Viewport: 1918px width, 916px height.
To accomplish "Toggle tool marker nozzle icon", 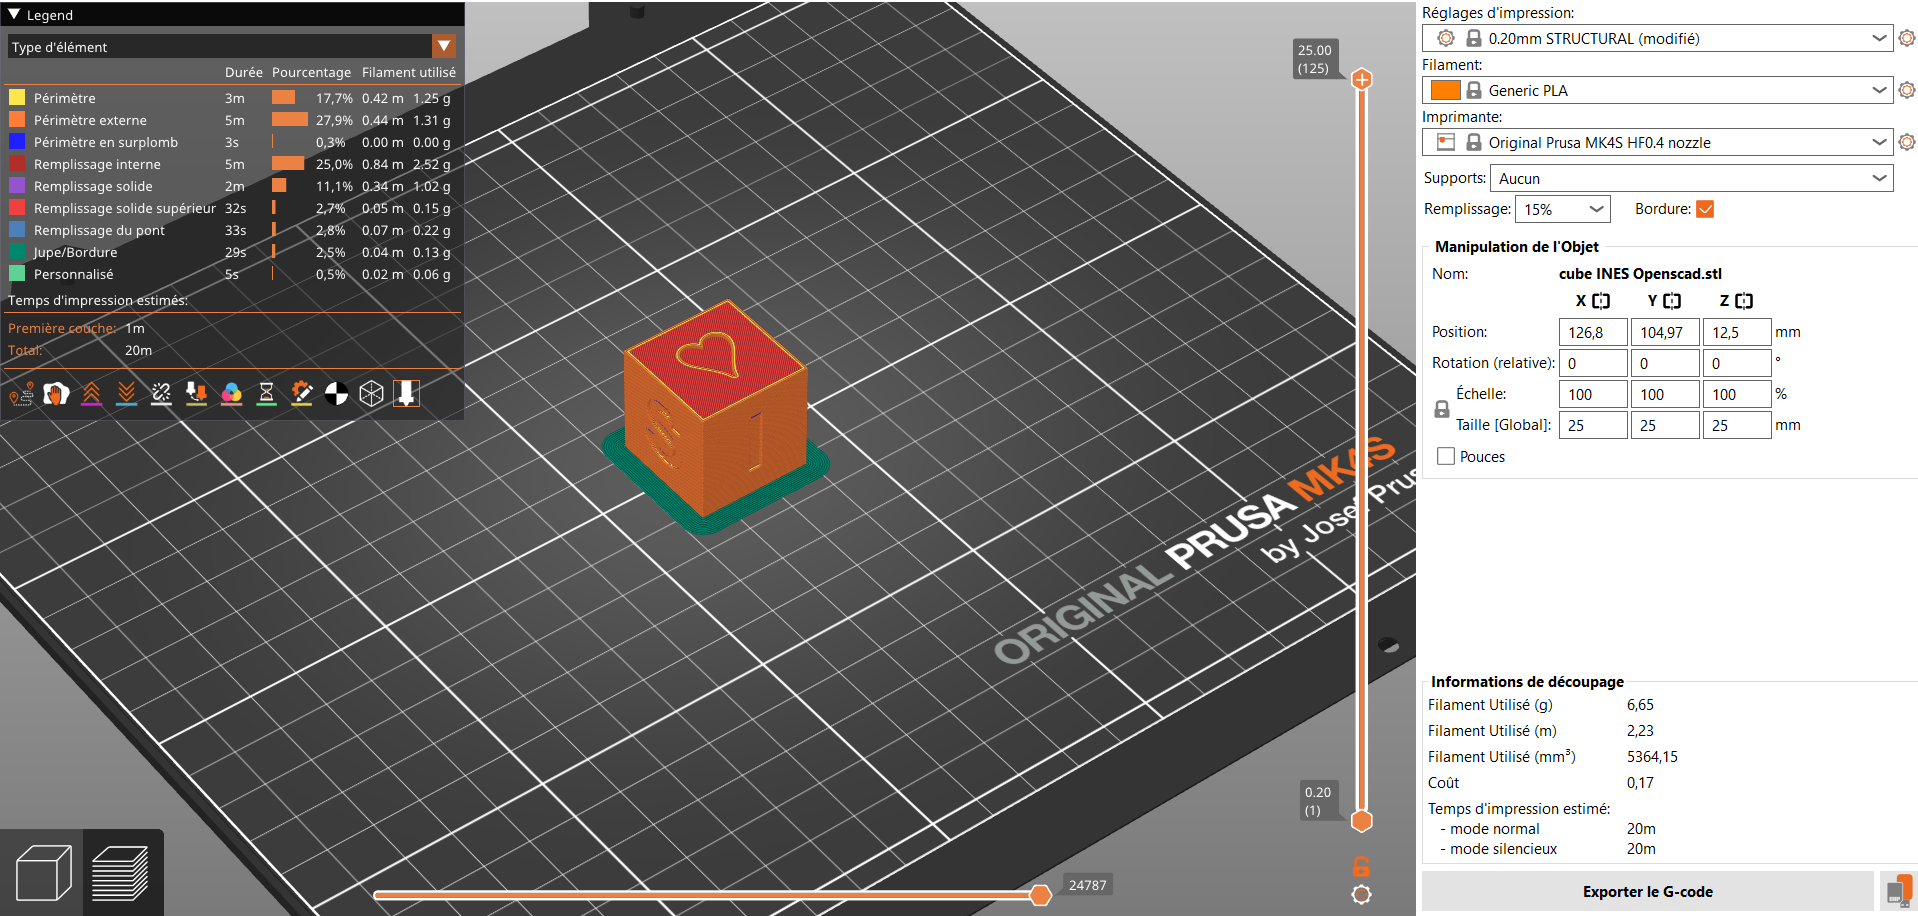I will 406,394.
